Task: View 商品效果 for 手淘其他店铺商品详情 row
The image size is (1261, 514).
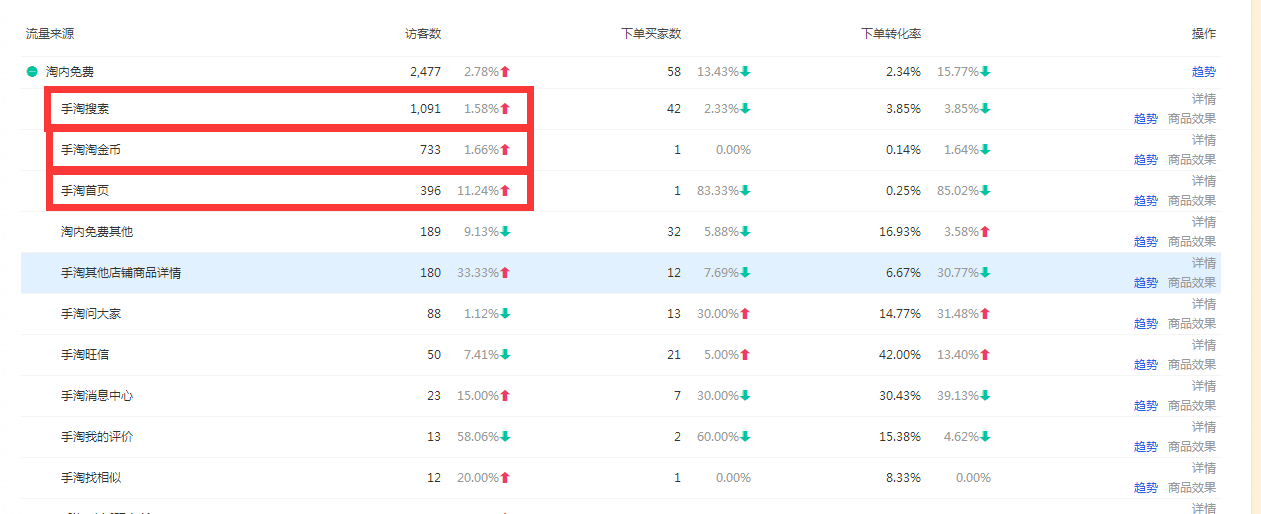Action: 1192,282
